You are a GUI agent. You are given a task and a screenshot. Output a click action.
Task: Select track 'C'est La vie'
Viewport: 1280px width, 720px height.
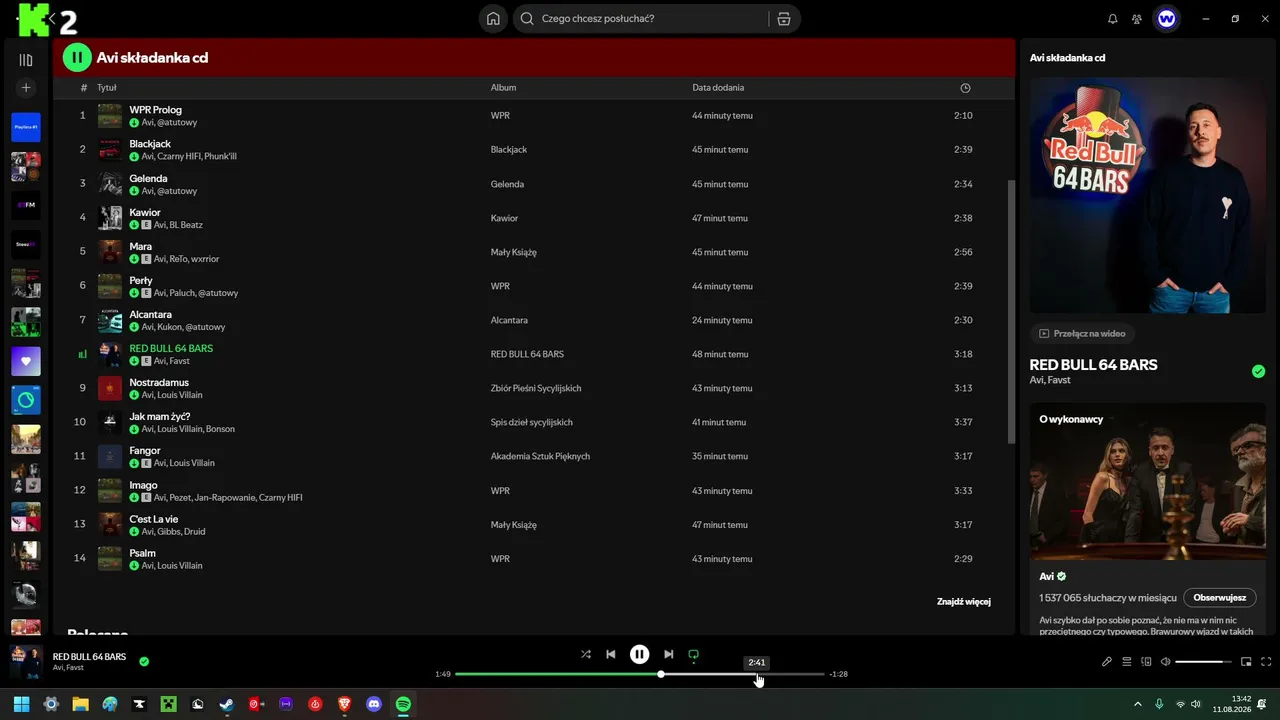click(153, 519)
